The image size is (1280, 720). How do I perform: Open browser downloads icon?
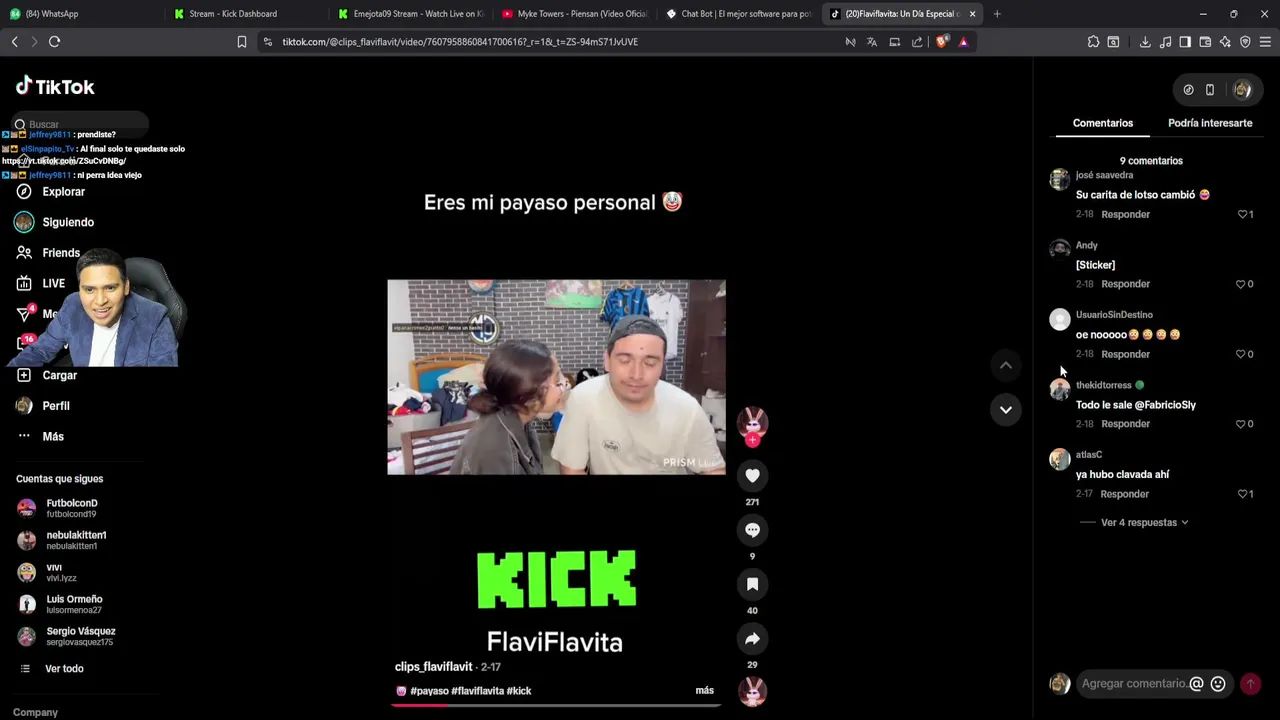pyautogui.click(x=1145, y=42)
